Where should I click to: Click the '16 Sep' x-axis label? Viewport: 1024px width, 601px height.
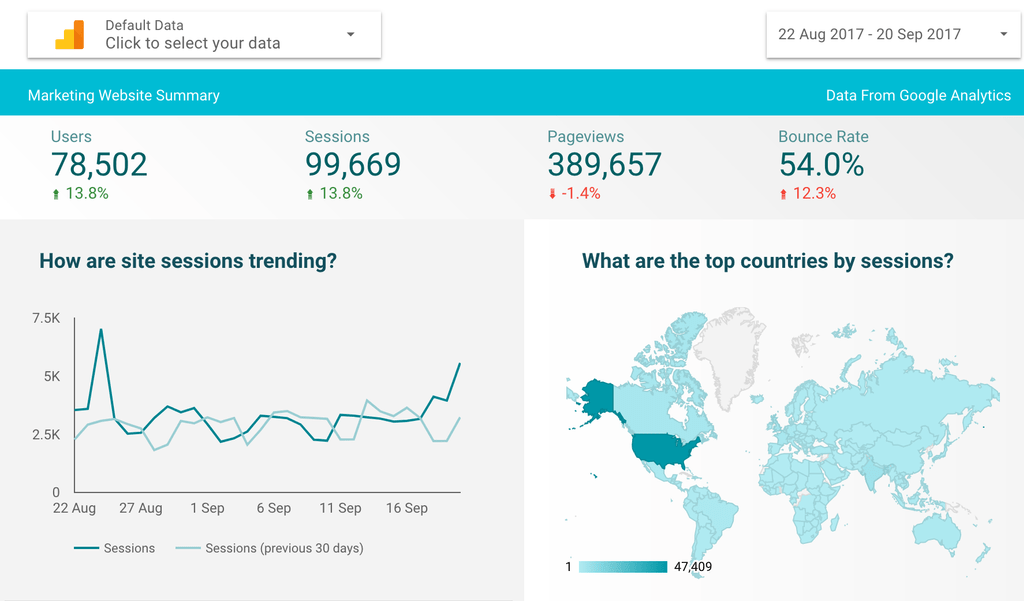point(407,508)
